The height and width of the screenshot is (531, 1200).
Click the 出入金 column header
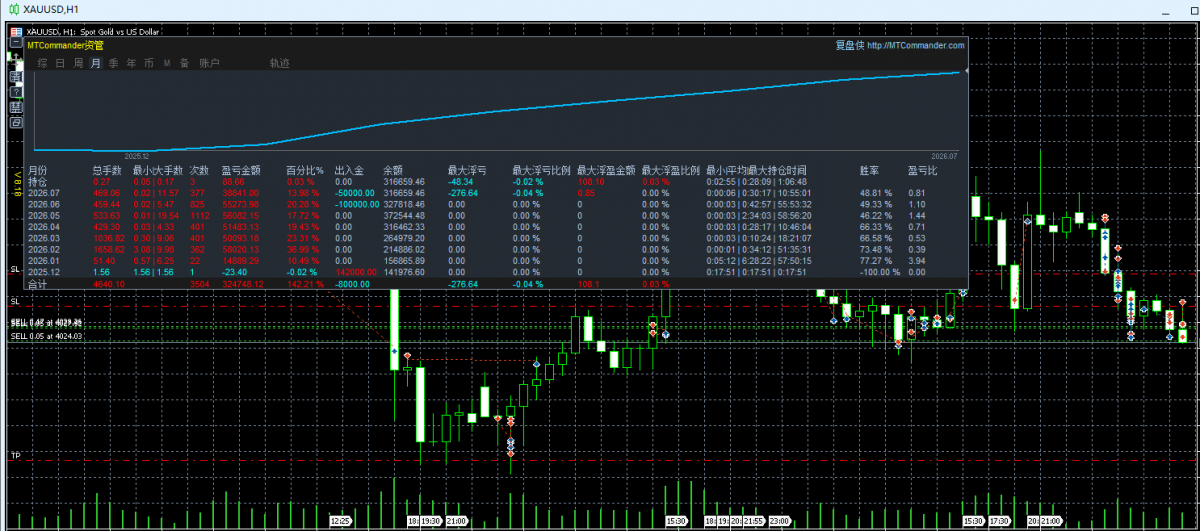(349, 171)
